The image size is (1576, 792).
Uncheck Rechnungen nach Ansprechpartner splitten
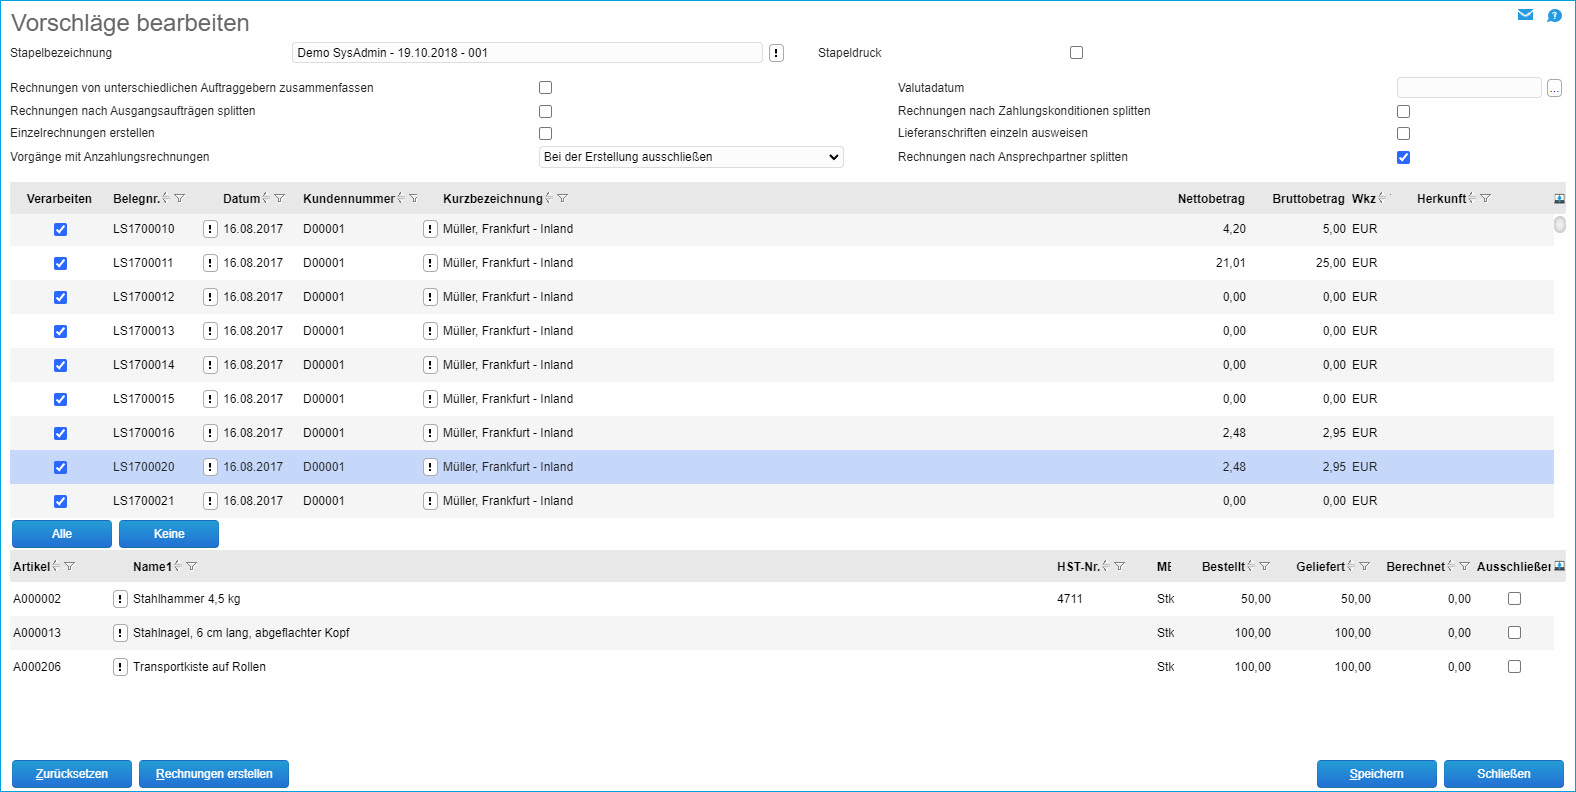(1403, 157)
